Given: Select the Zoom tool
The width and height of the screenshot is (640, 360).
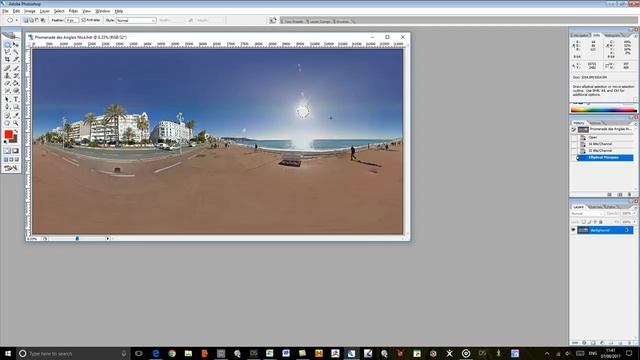Looking at the screenshot, I should 16,123.
